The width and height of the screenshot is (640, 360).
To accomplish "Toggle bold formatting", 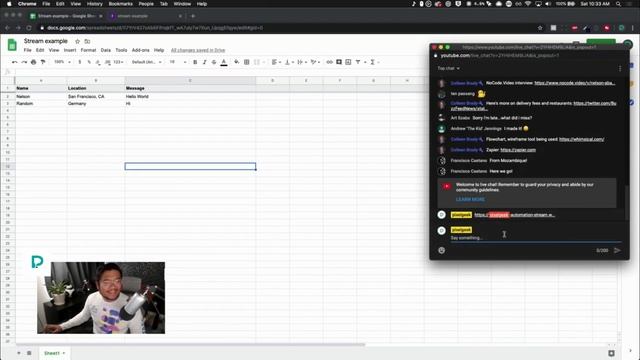I will point(195,62).
